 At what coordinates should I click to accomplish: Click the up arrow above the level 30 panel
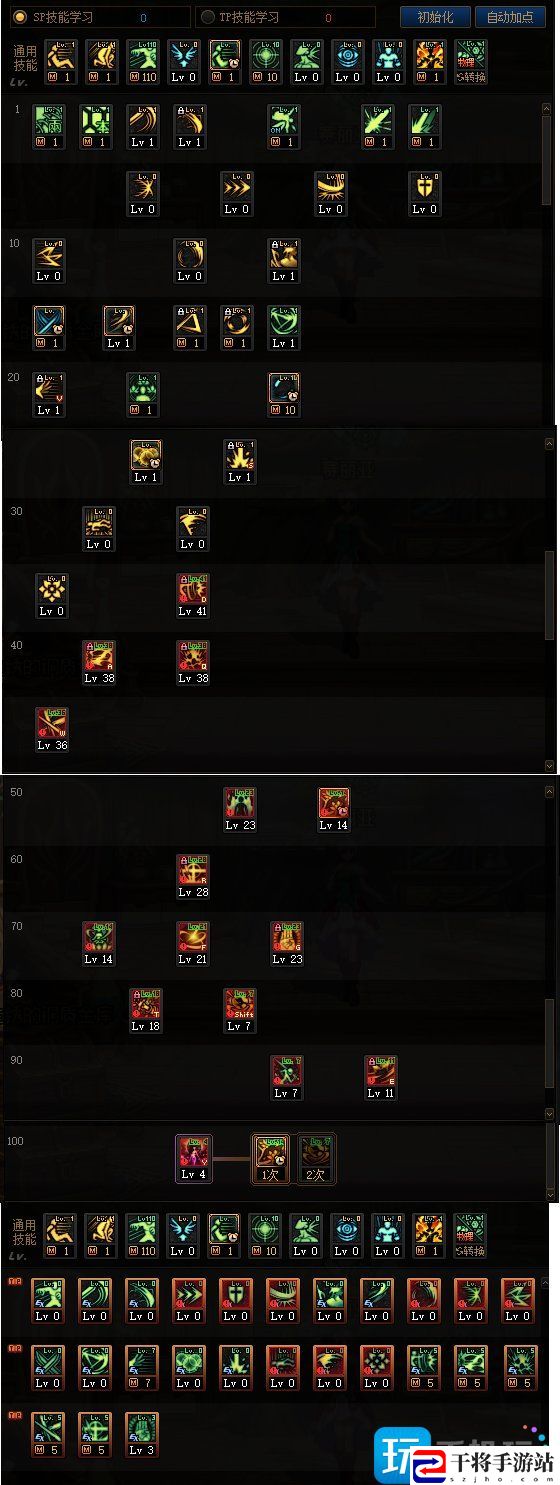(x=549, y=442)
